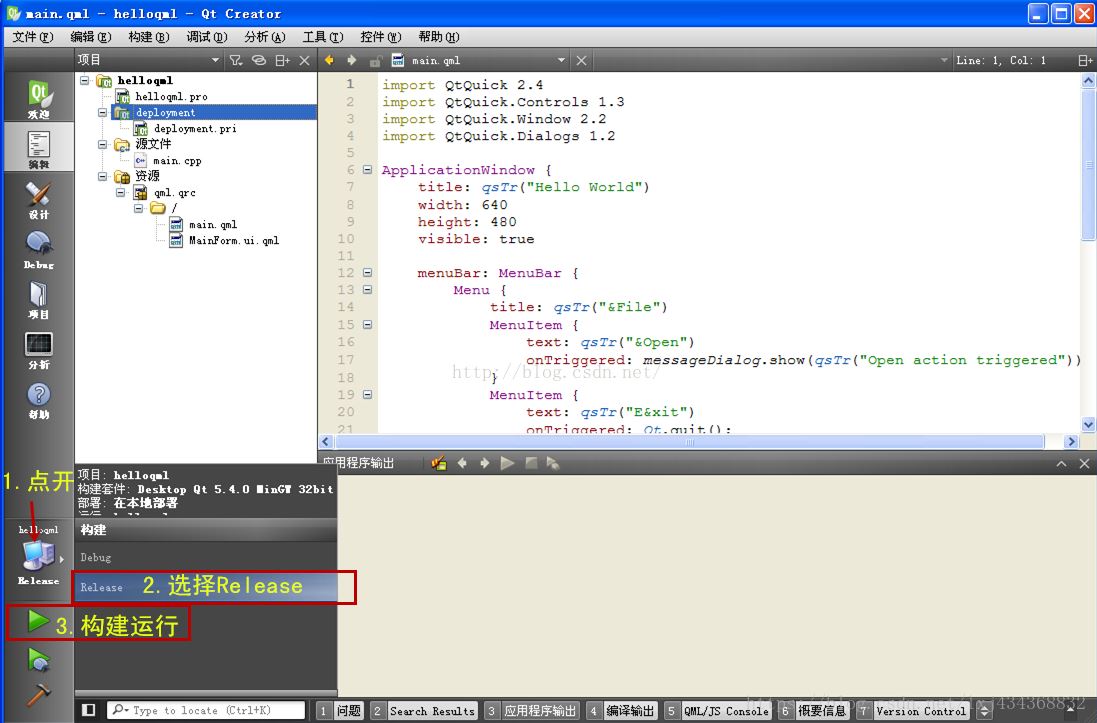1097x723 pixels.
Task: Show the 编译输出 Compile Output pane
Action: pos(621,710)
